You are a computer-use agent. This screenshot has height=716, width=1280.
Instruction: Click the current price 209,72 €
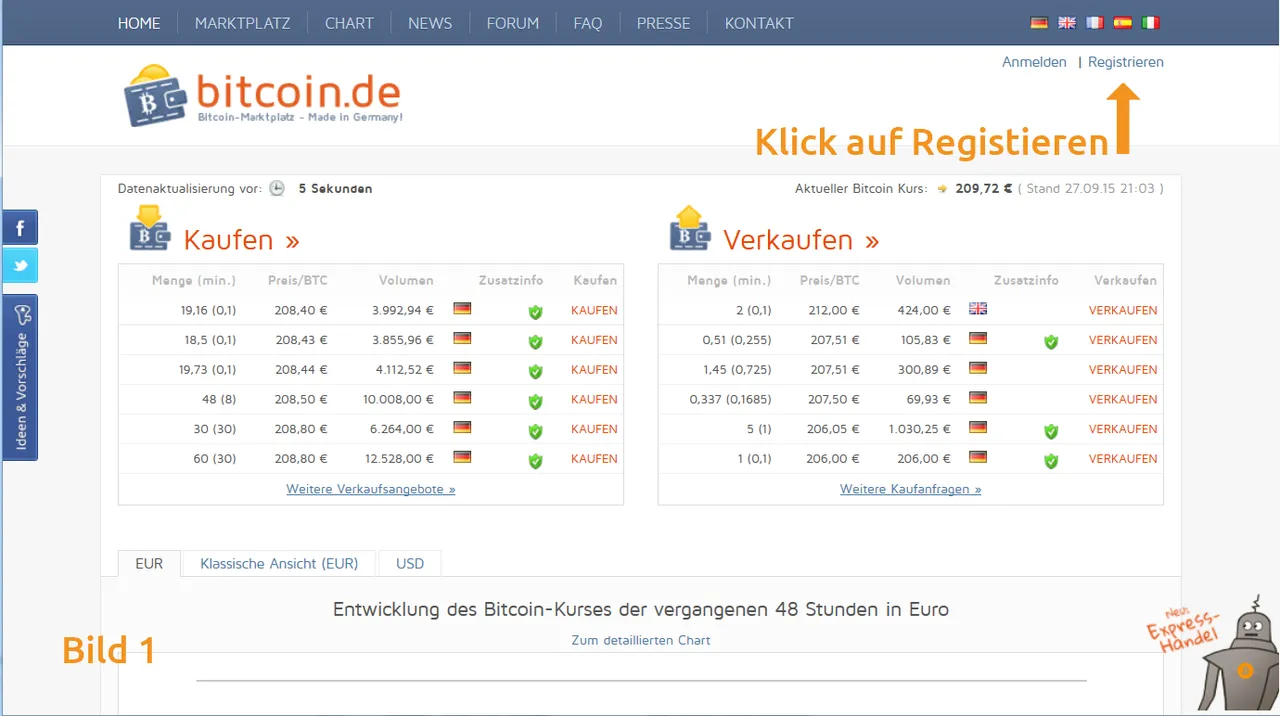[x=984, y=188]
